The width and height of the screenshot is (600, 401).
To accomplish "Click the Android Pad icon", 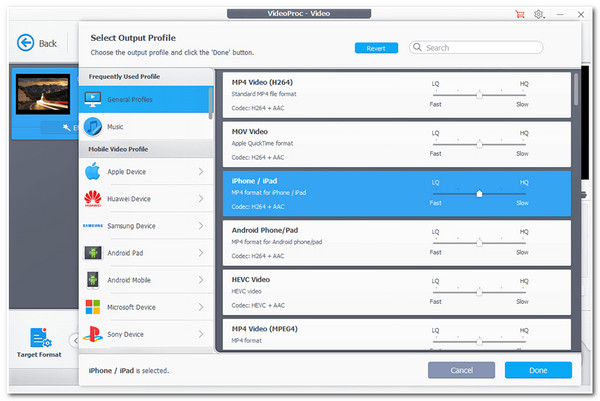I will pos(93,253).
